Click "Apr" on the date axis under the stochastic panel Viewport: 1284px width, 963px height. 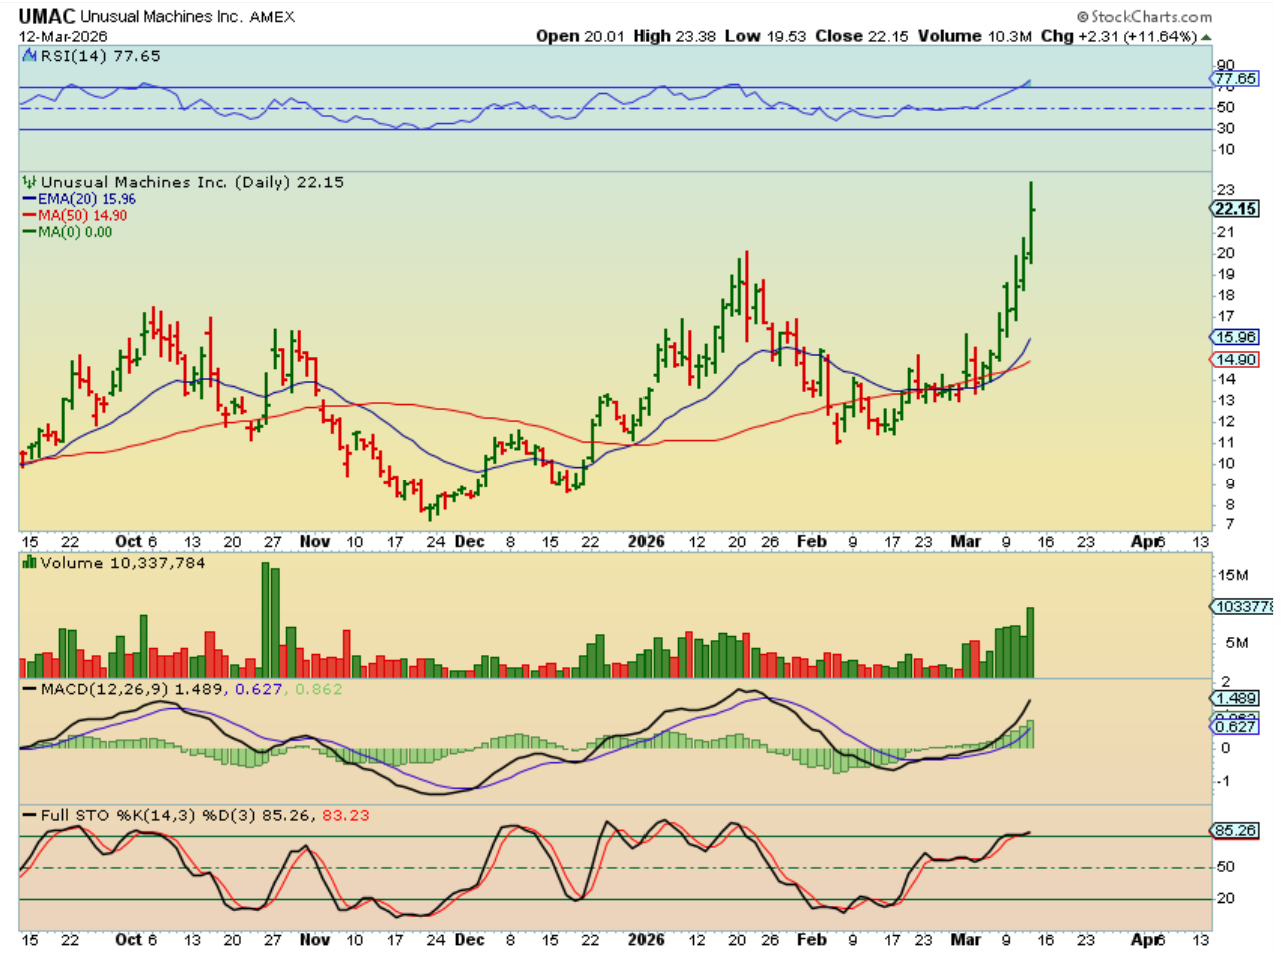pos(1147,940)
